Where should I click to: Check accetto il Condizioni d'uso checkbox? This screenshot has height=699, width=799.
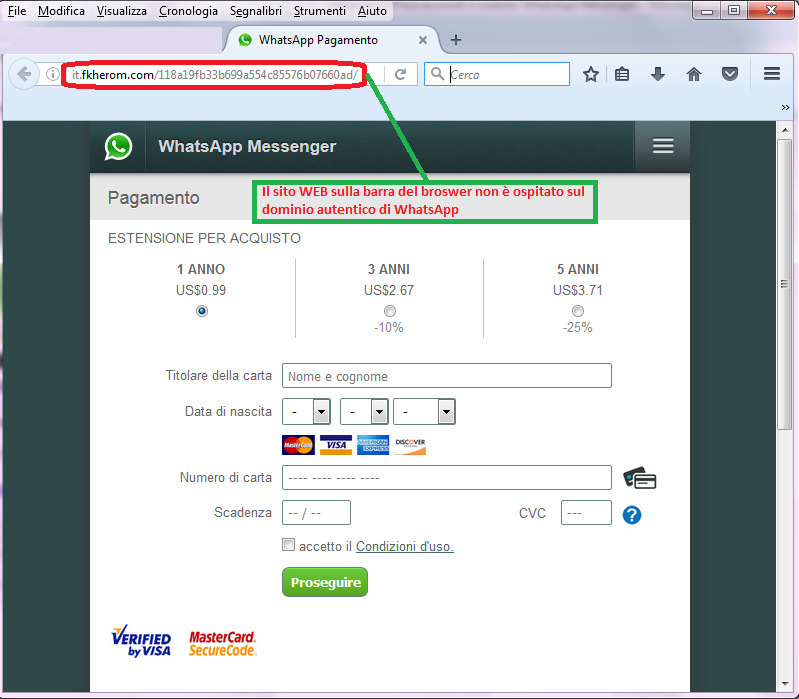(x=288, y=545)
